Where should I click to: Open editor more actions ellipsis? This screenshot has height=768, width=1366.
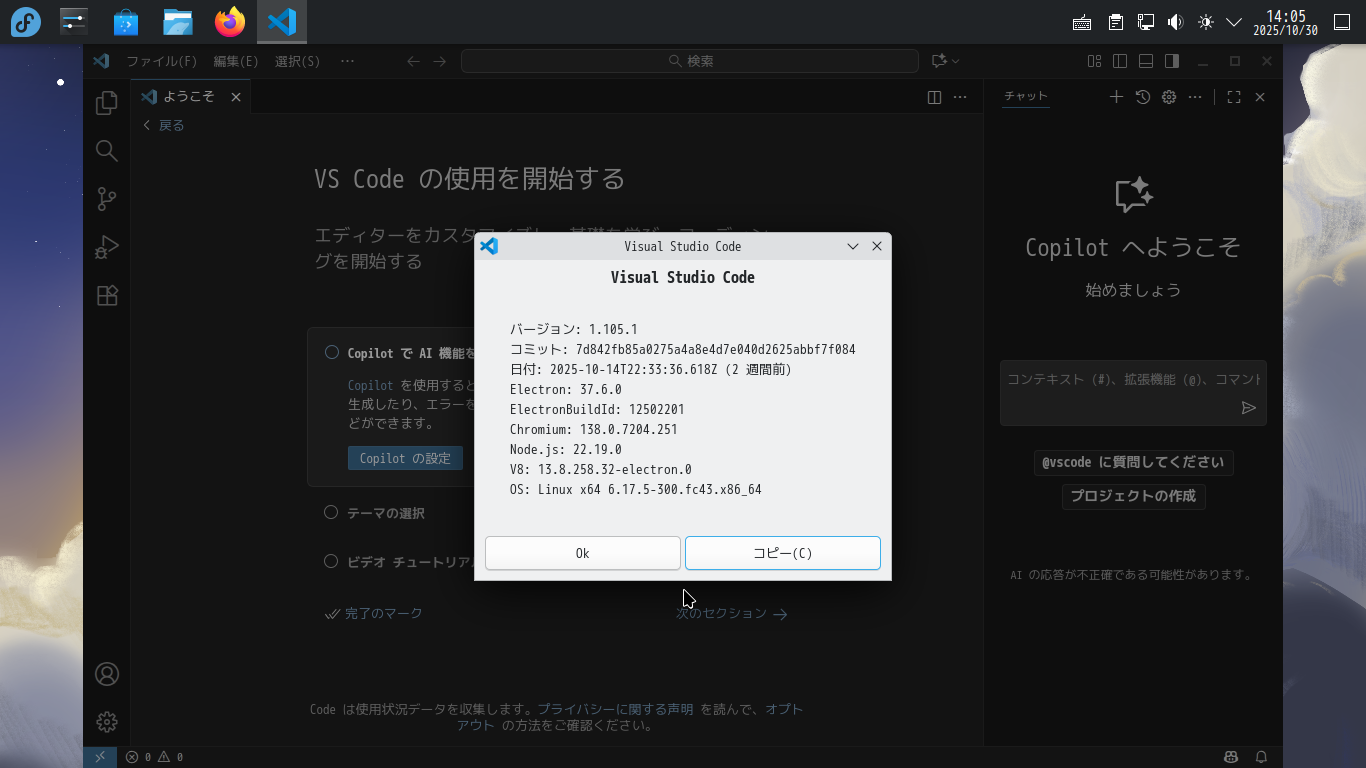[960, 97]
